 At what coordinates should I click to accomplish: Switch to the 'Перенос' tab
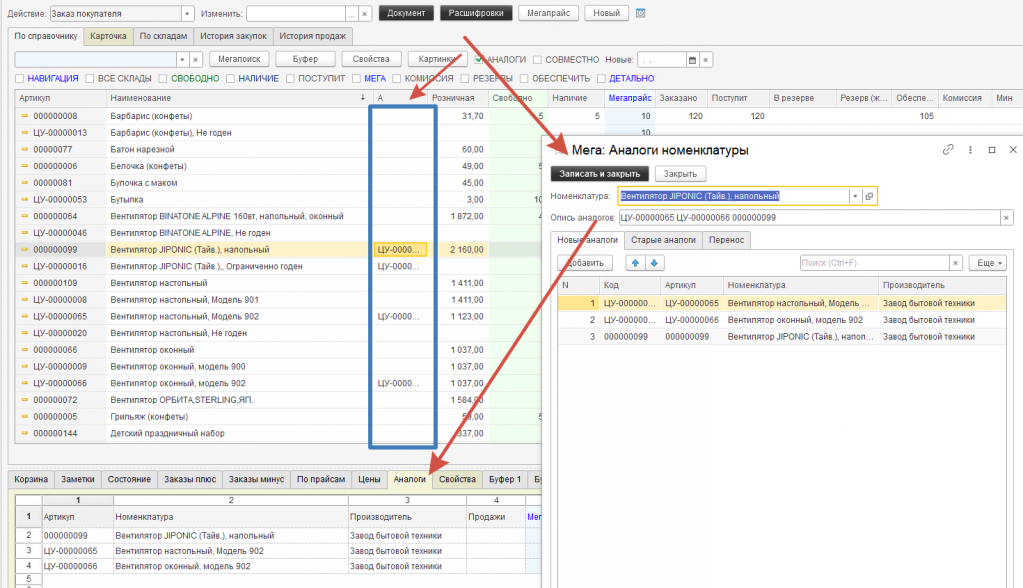coord(726,240)
